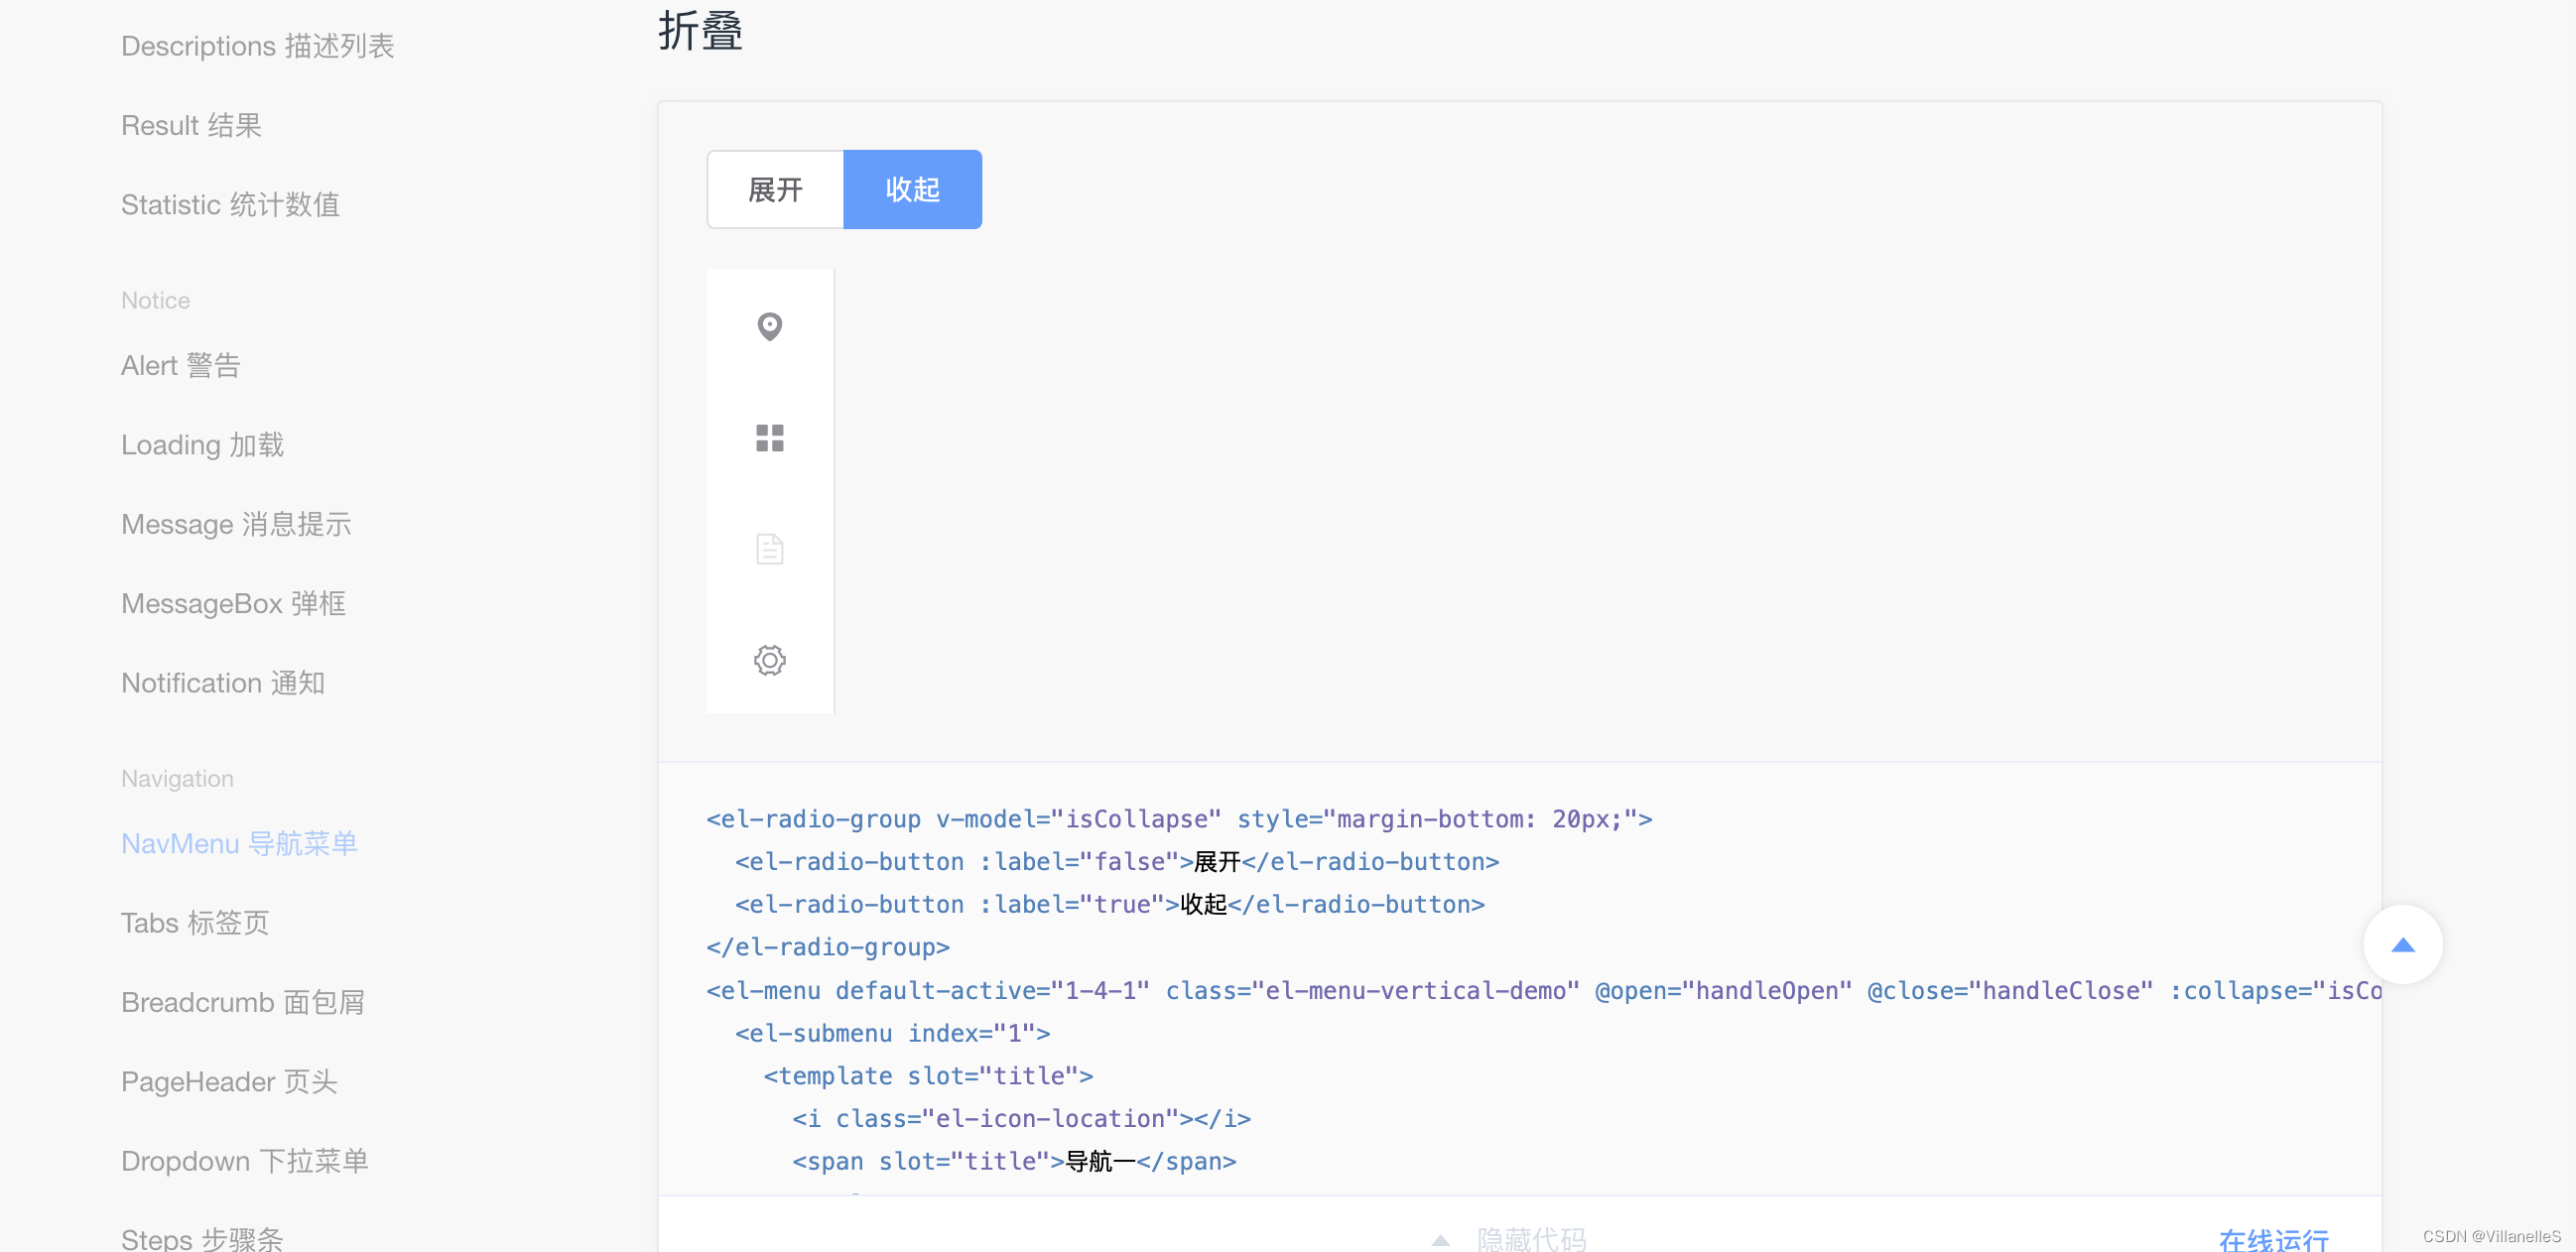Screen dimensions: 2576x1252
Task: Click the Notice group label in sidebar
Action: point(155,300)
